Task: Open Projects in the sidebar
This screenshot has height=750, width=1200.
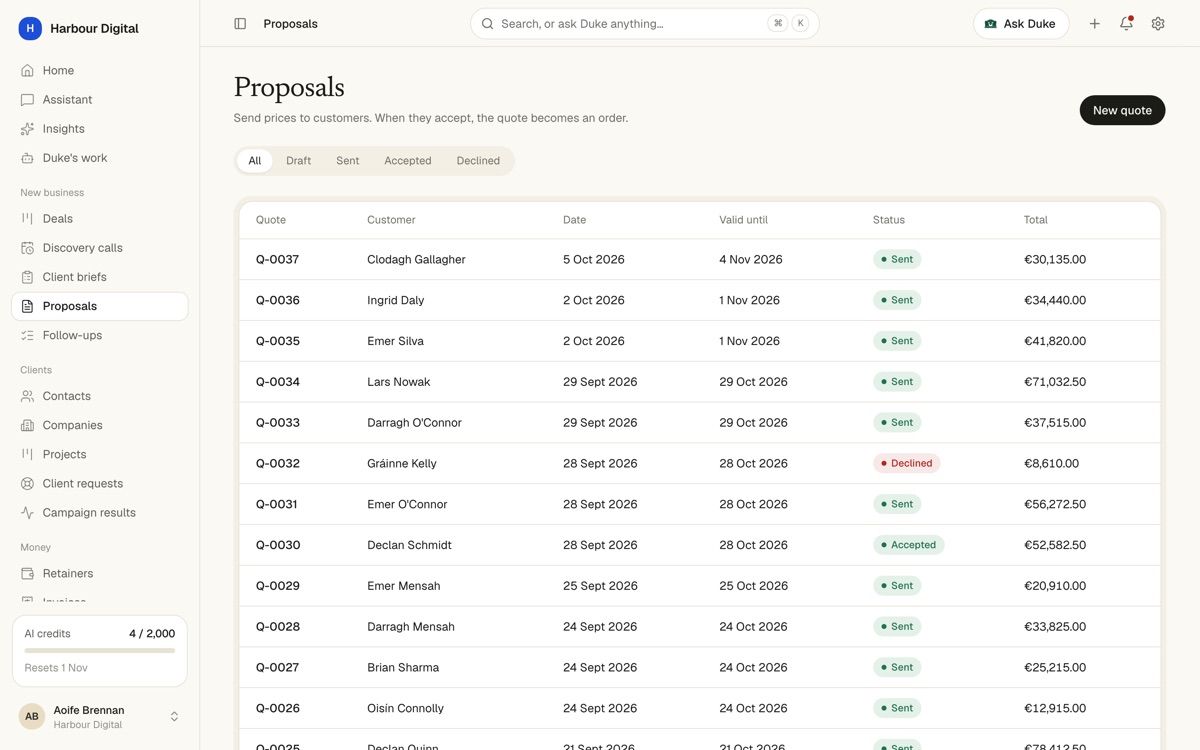Action: (100, 454)
